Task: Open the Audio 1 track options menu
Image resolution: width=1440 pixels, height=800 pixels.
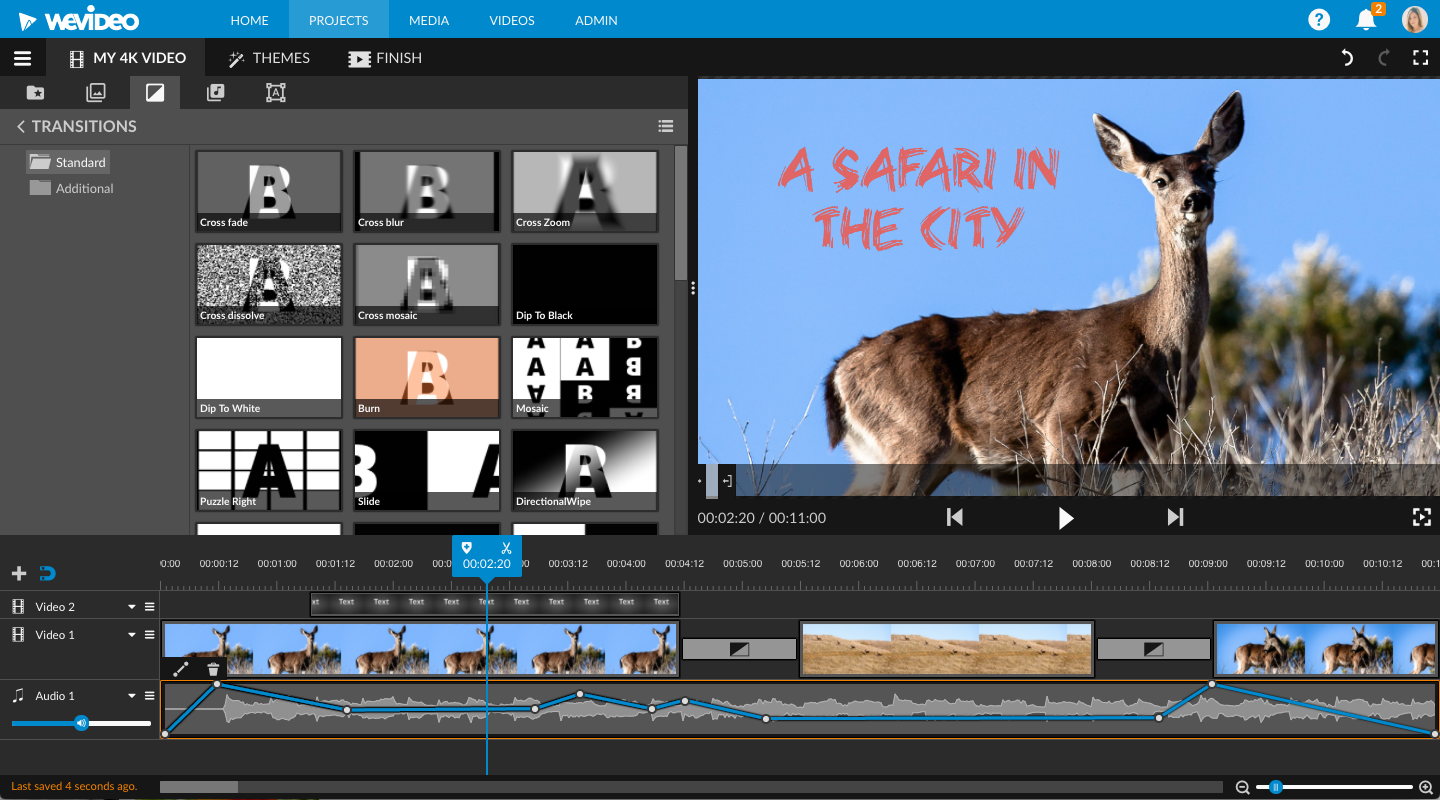Action: (148, 695)
